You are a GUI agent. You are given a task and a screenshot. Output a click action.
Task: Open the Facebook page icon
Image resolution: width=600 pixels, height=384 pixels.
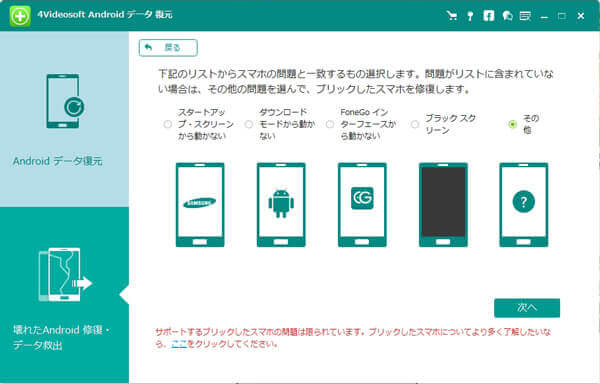489,16
